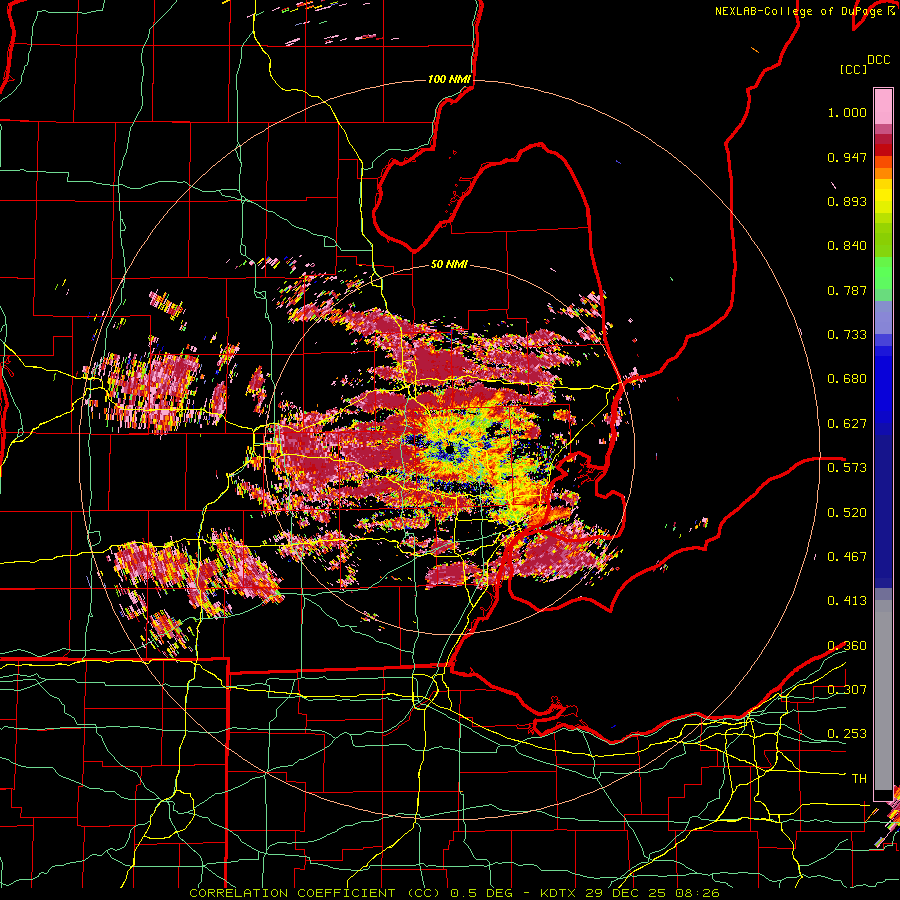This screenshot has width=900, height=900.
Task: Click the 100 NMI range ring label
Action: click(x=449, y=79)
